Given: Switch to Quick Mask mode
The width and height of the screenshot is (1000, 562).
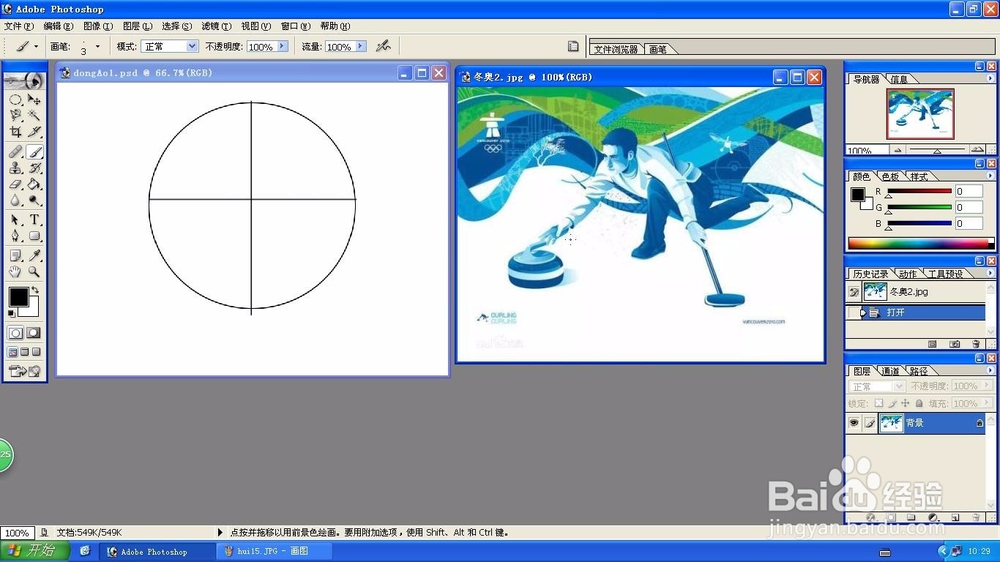Looking at the screenshot, I should pos(33,333).
